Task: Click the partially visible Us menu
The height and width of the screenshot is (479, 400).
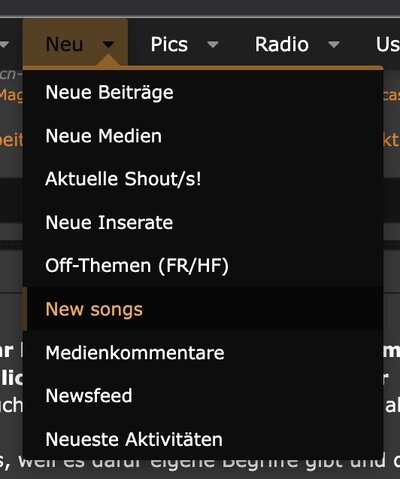Action: (388, 44)
